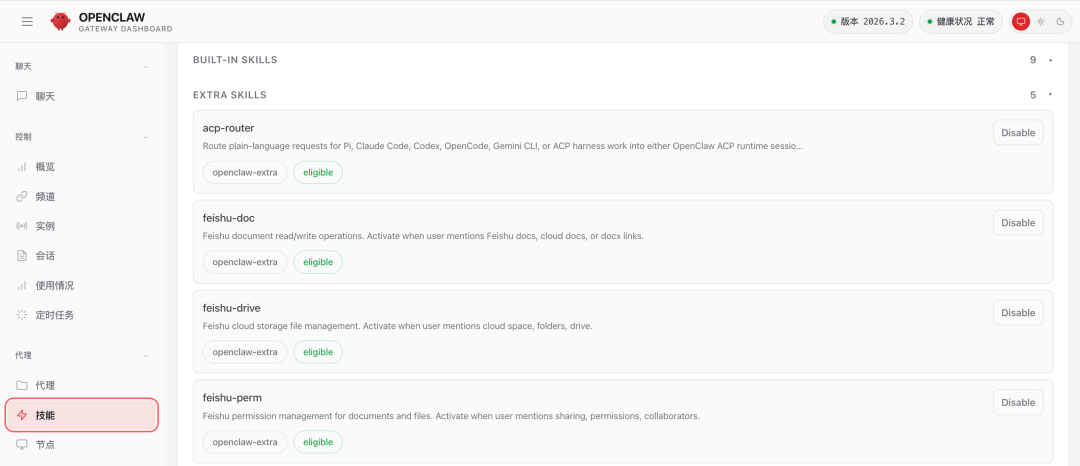
Task: Click the 频道 link icon in sidebar
Action: (x=22, y=197)
